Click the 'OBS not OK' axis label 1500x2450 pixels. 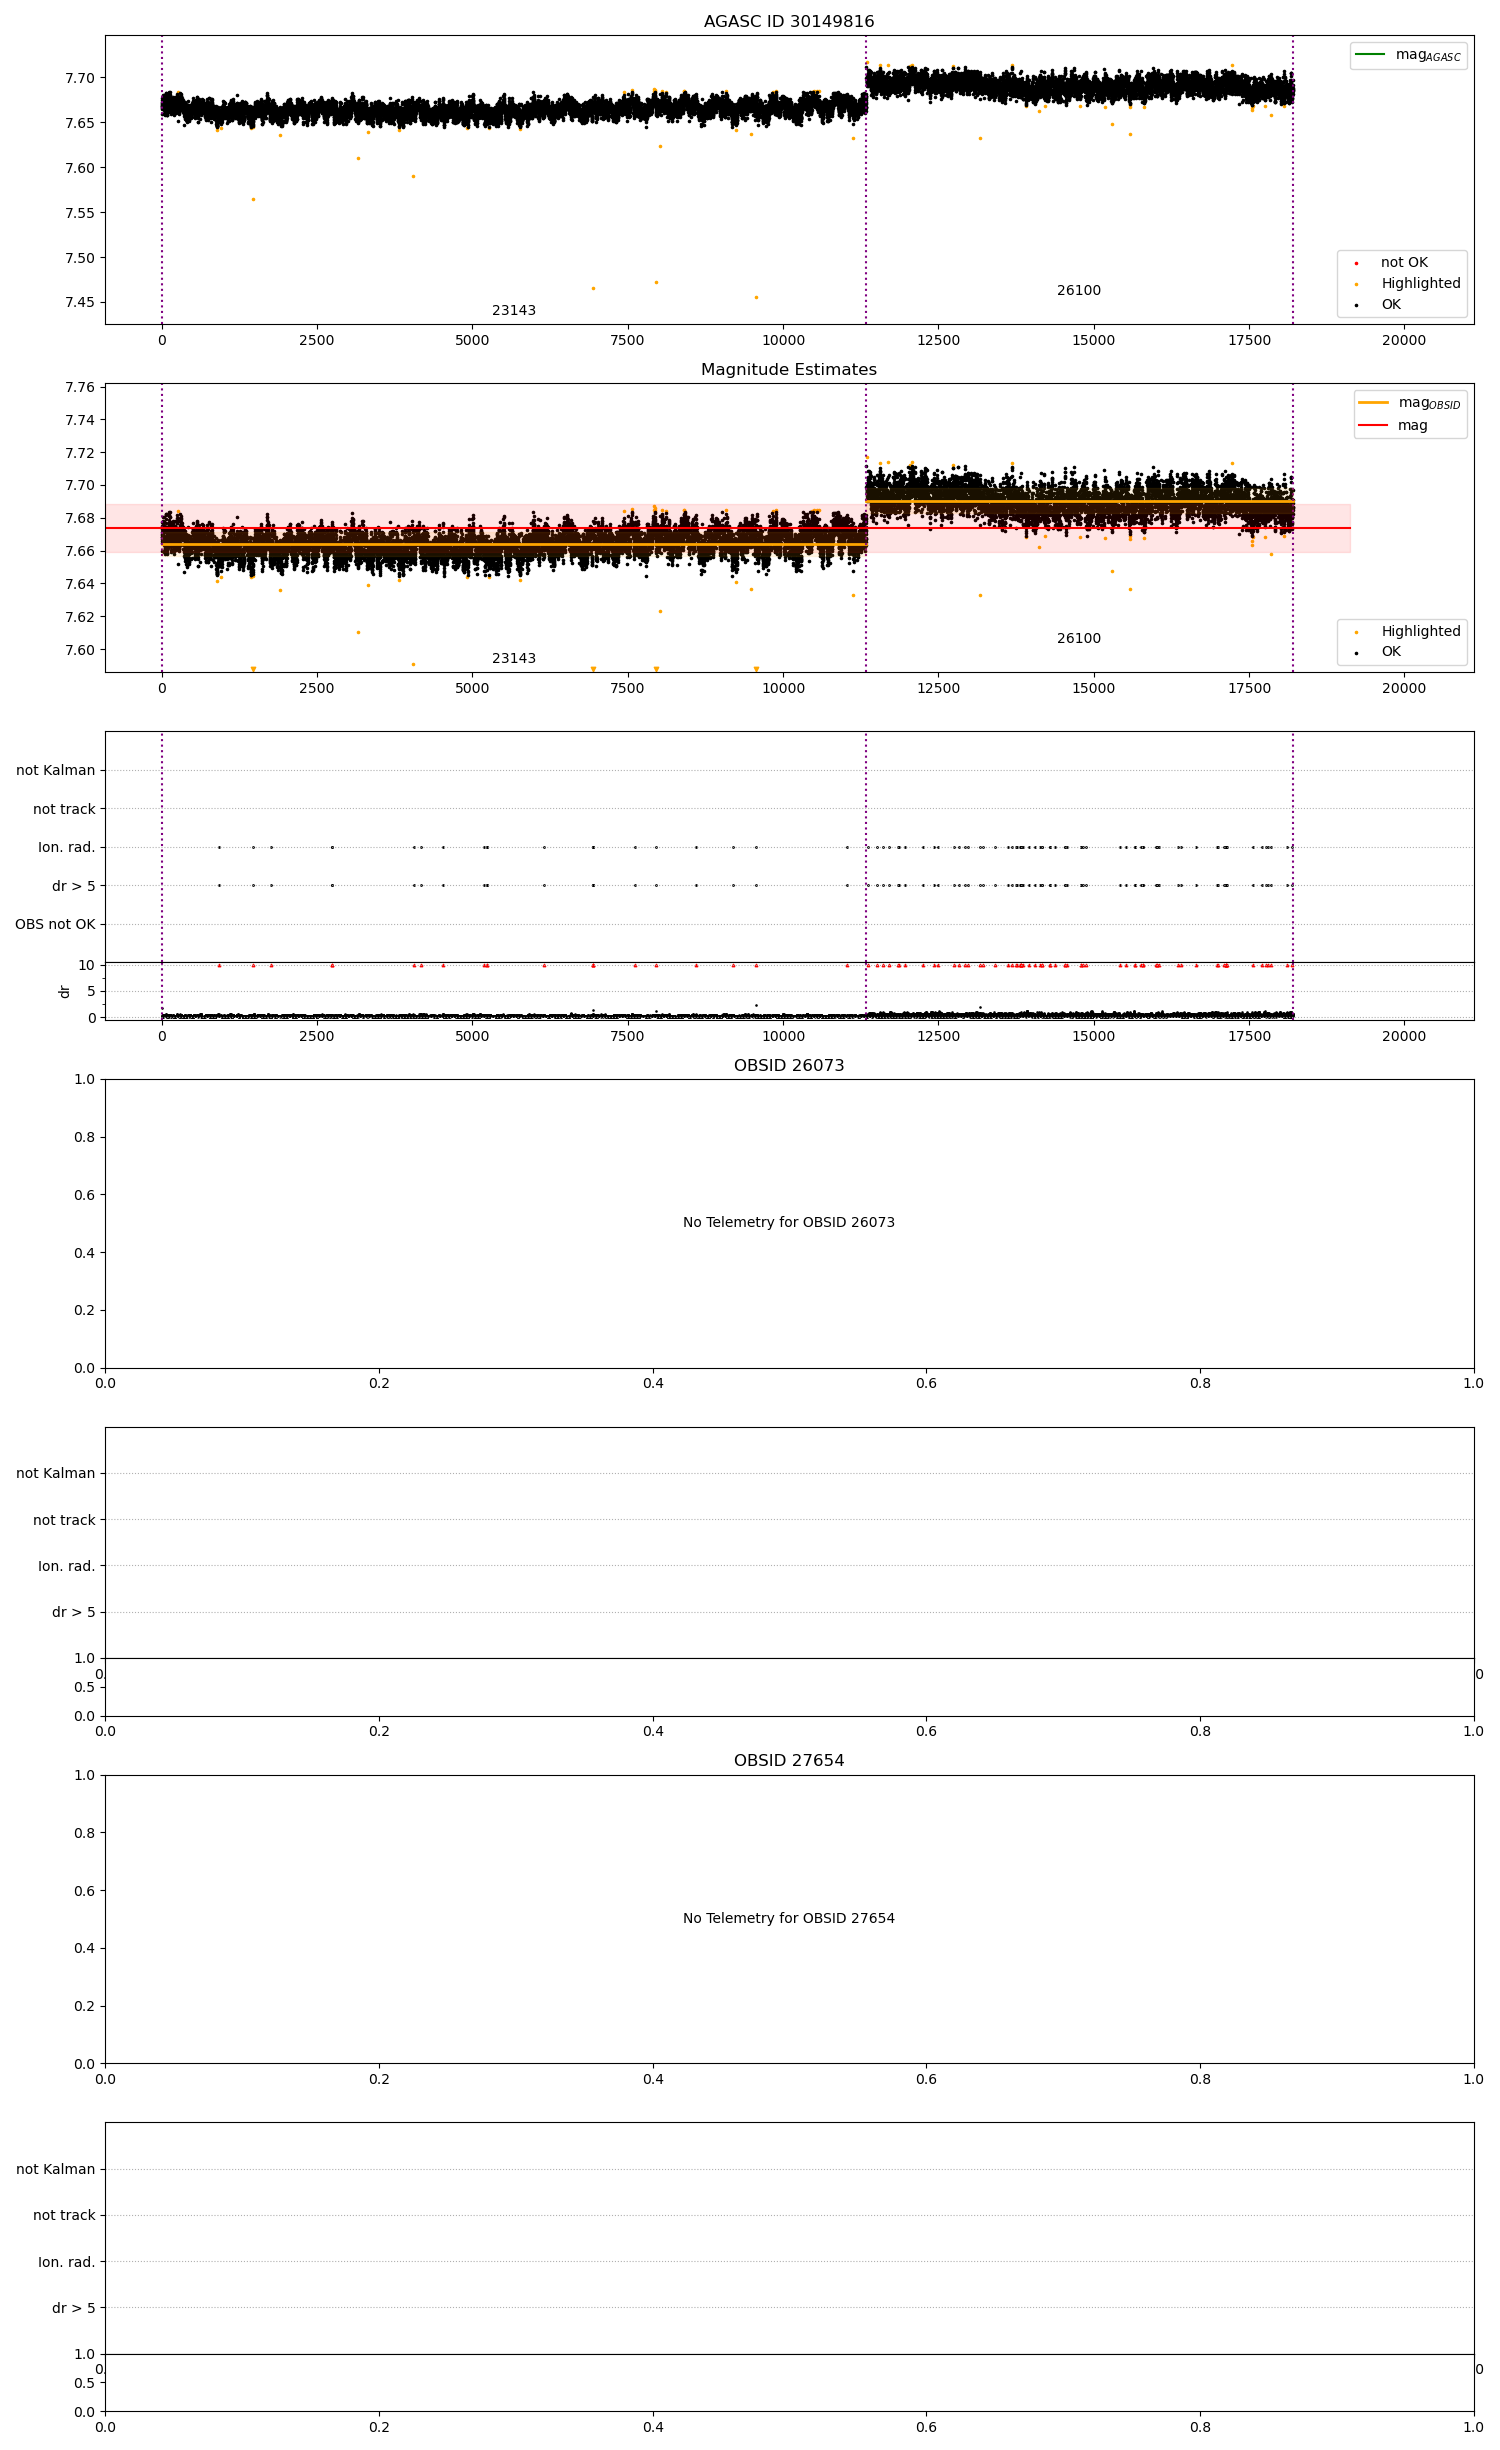click(55, 924)
